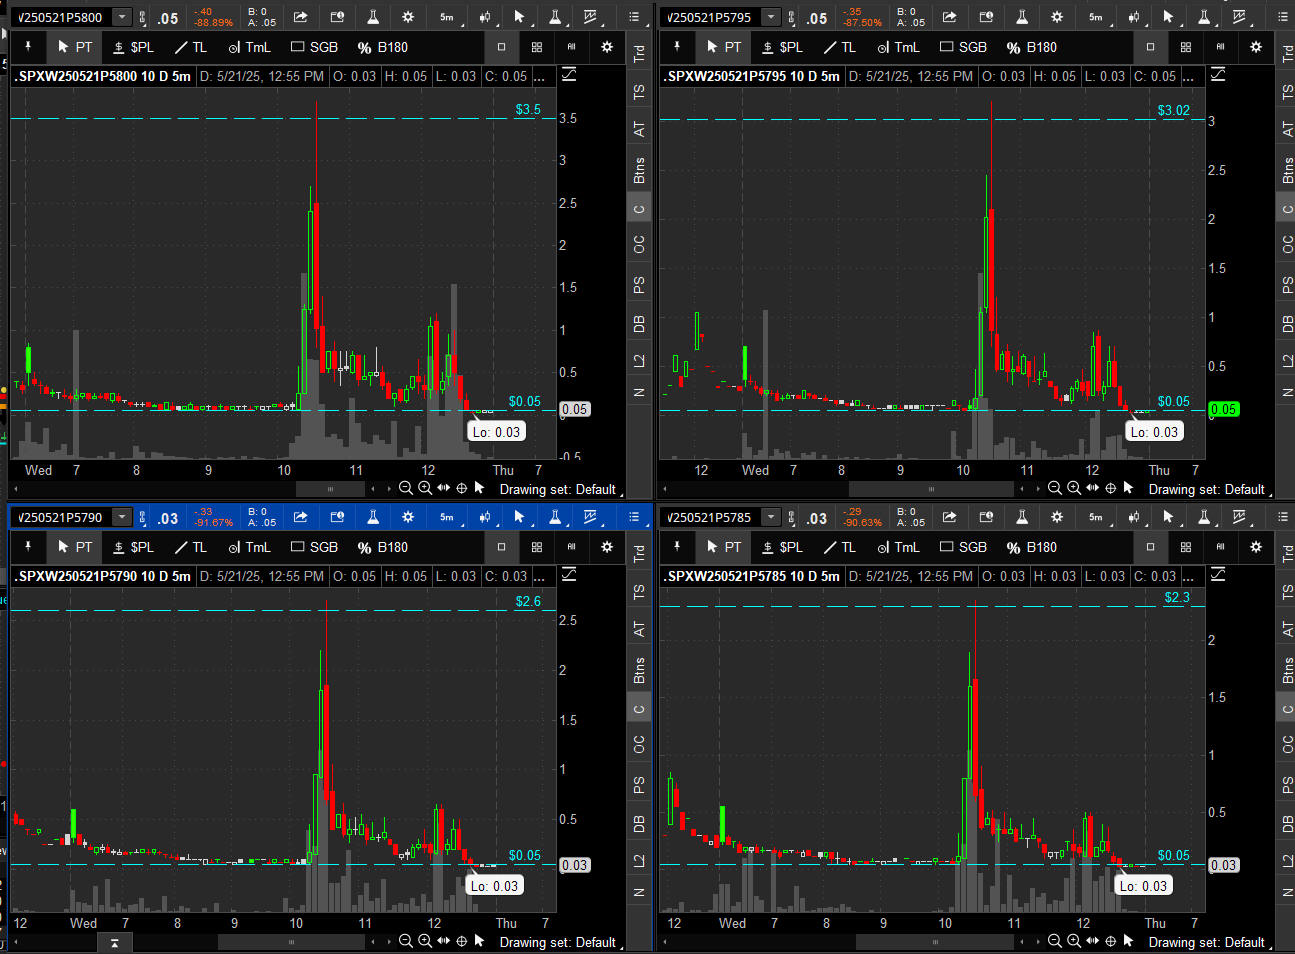Click zoom out magnifier below the P5785 chart
The width and height of the screenshot is (1295, 954).
(x=1054, y=941)
